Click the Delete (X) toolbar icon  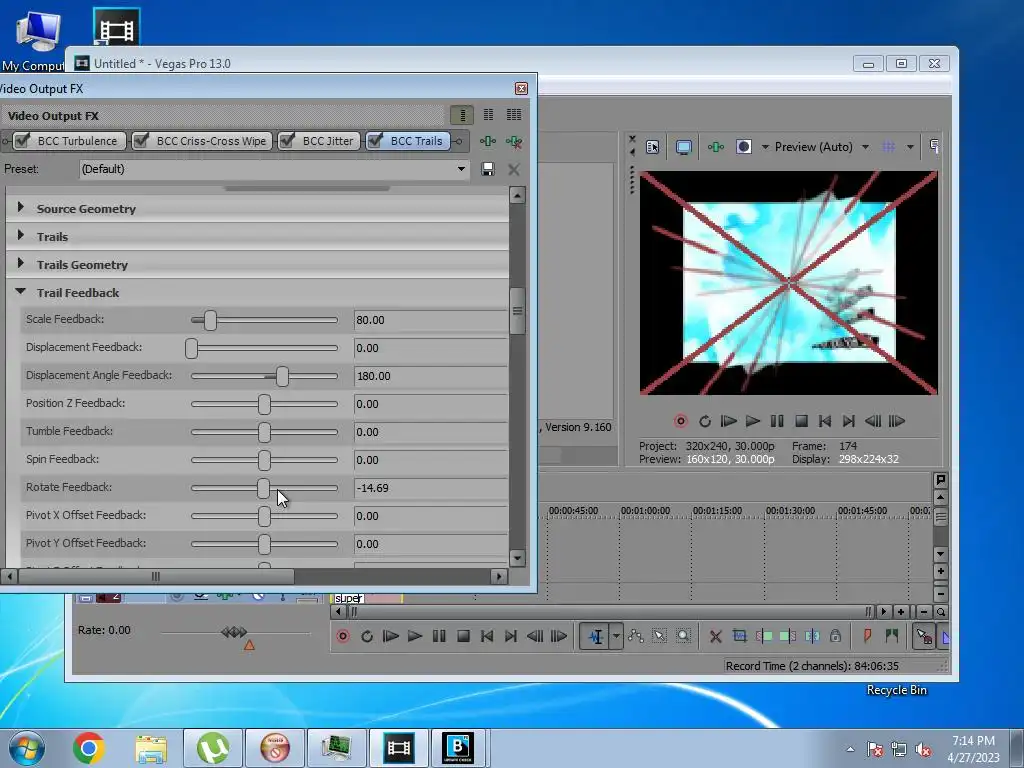click(716, 636)
